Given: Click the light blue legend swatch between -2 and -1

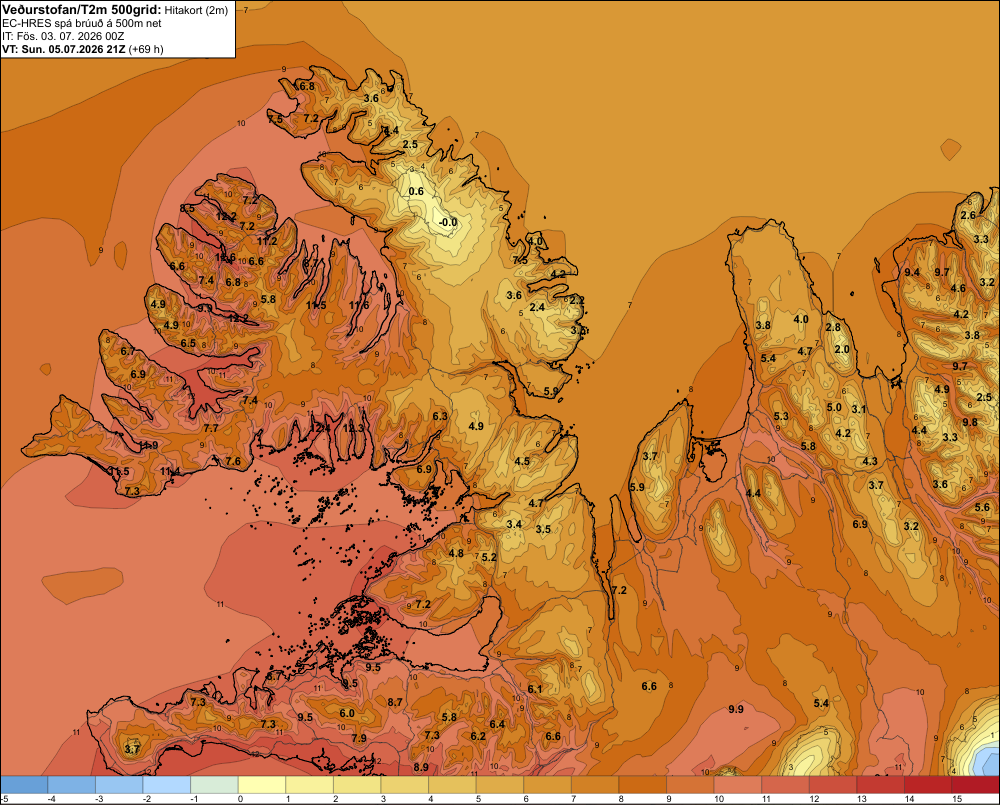Looking at the screenshot, I should (x=166, y=785).
